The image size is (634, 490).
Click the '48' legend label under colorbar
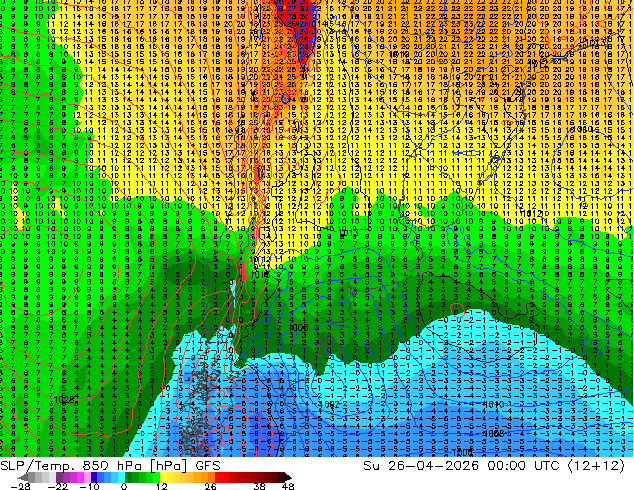tap(288, 486)
